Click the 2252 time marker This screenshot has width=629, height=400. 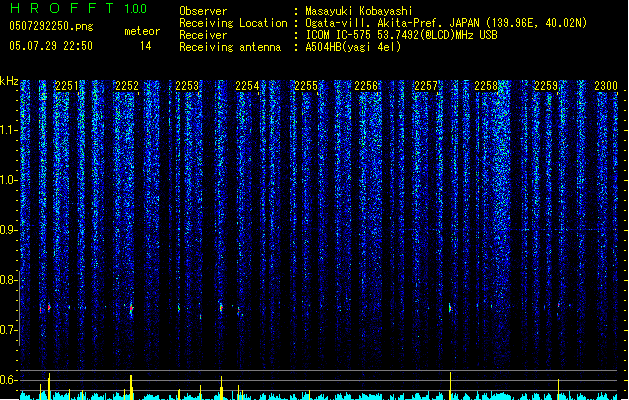(127, 86)
